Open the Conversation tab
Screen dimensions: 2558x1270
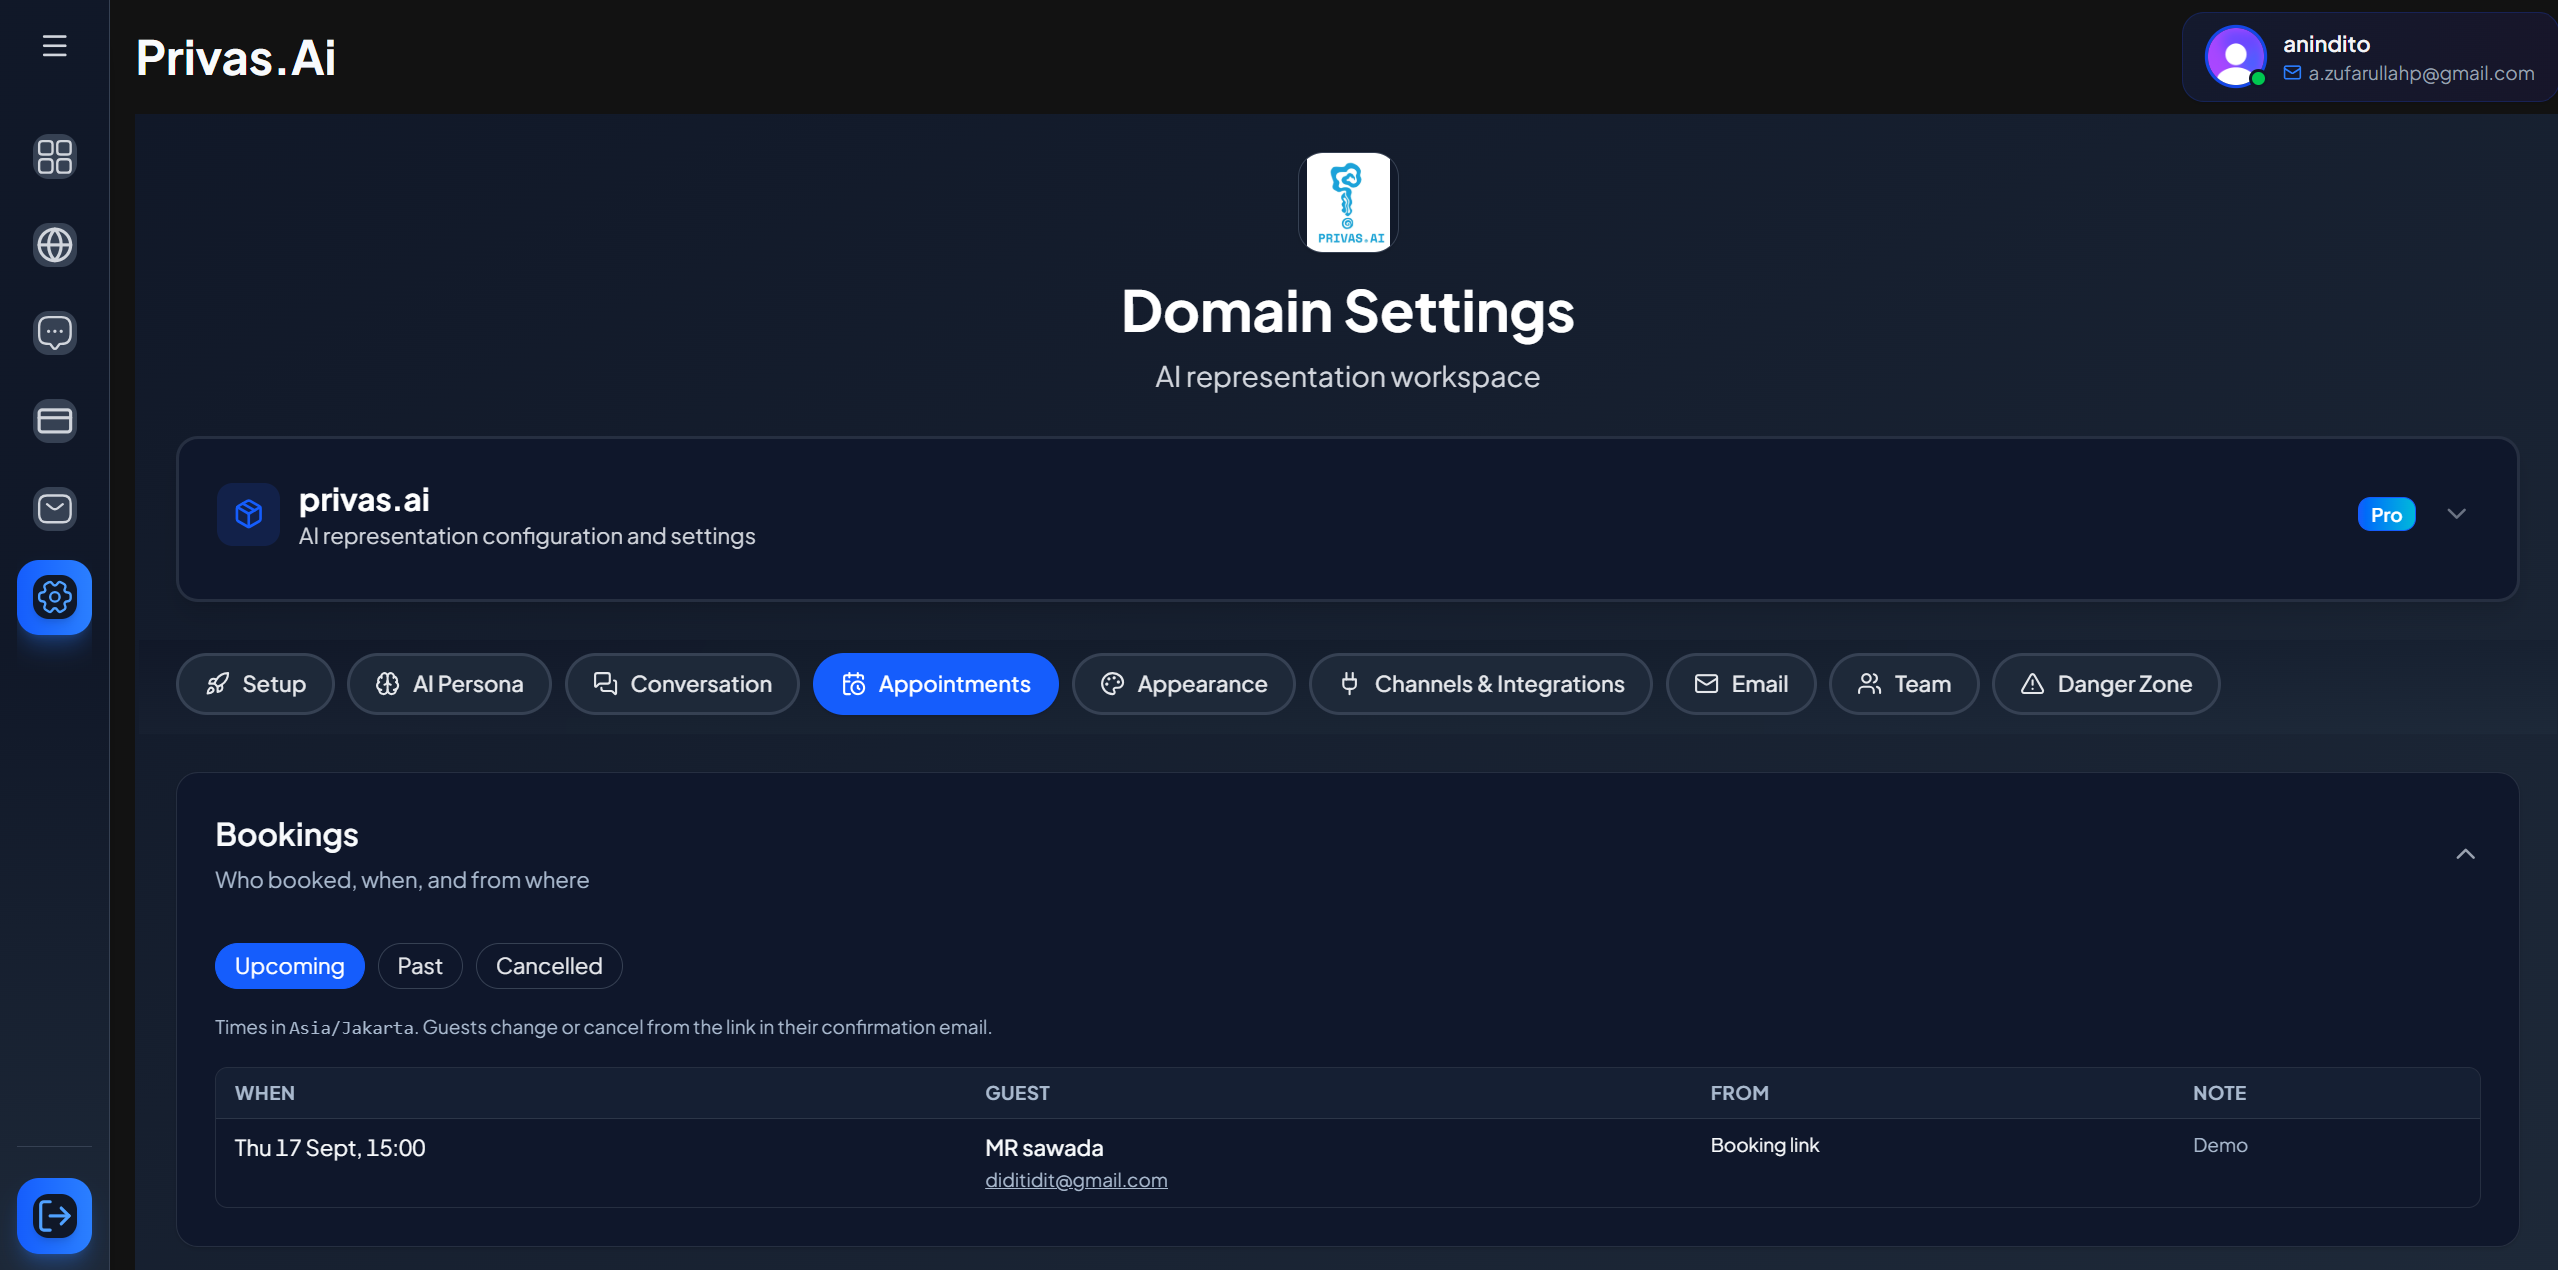click(x=682, y=684)
